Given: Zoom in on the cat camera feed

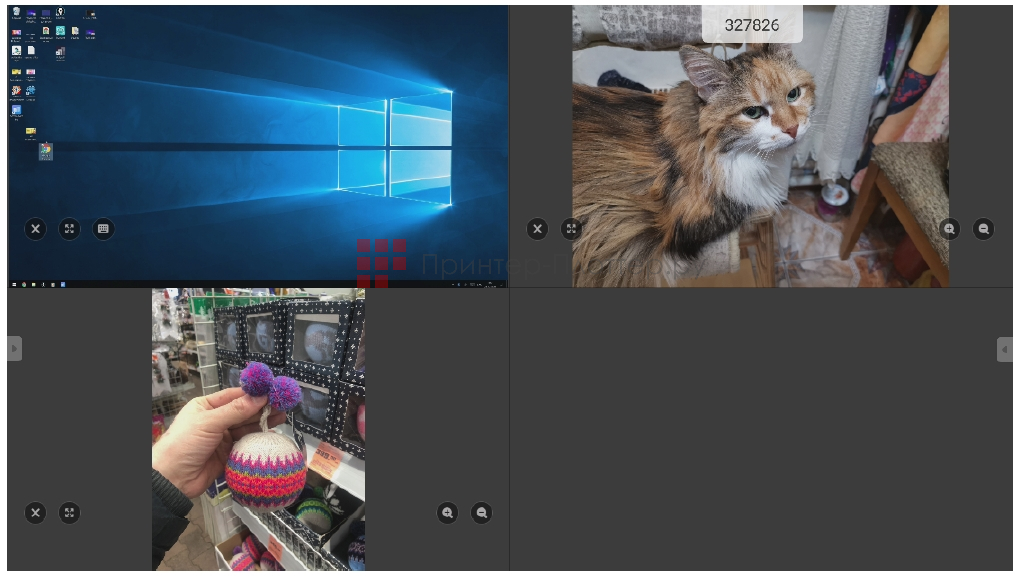Looking at the screenshot, I should click(x=948, y=229).
